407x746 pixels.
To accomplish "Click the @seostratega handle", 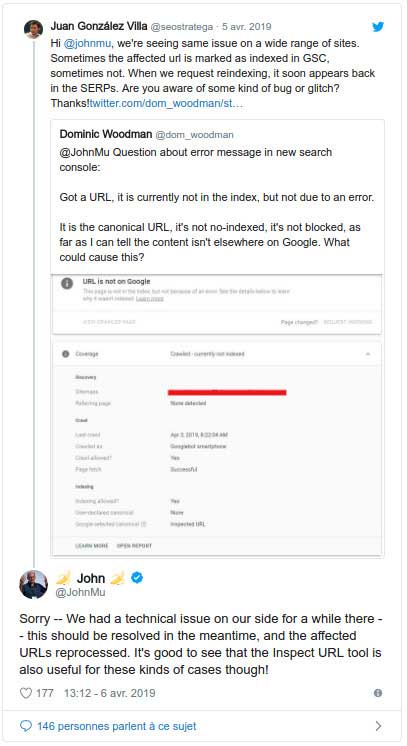I will [x=182, y=27].
